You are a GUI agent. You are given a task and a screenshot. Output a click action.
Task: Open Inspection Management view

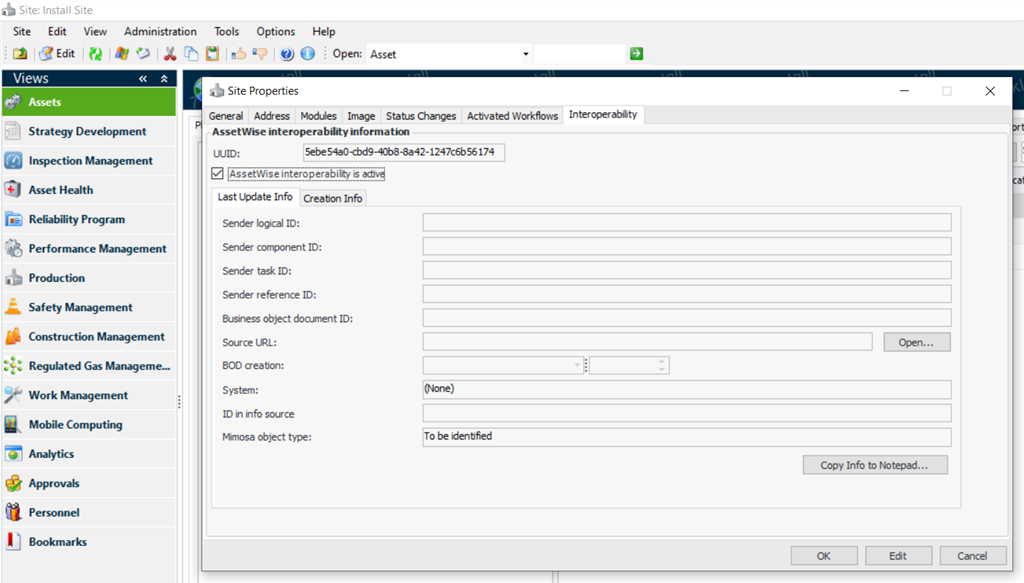pos(89,161)
